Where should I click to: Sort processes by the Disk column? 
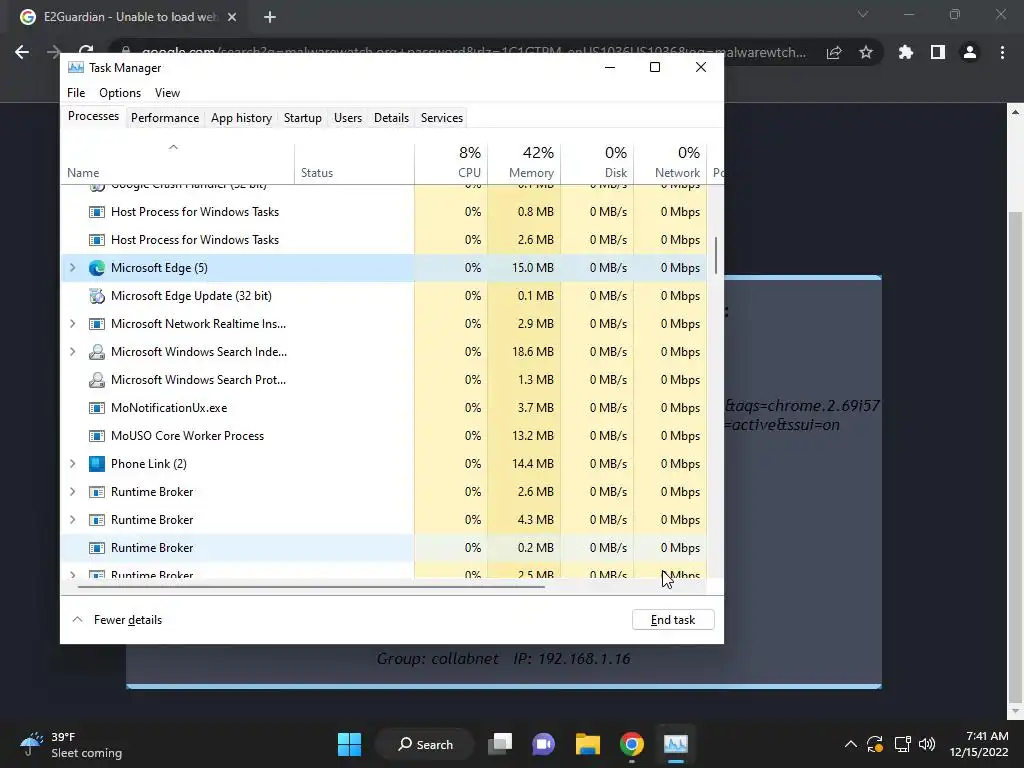point(597,162)
